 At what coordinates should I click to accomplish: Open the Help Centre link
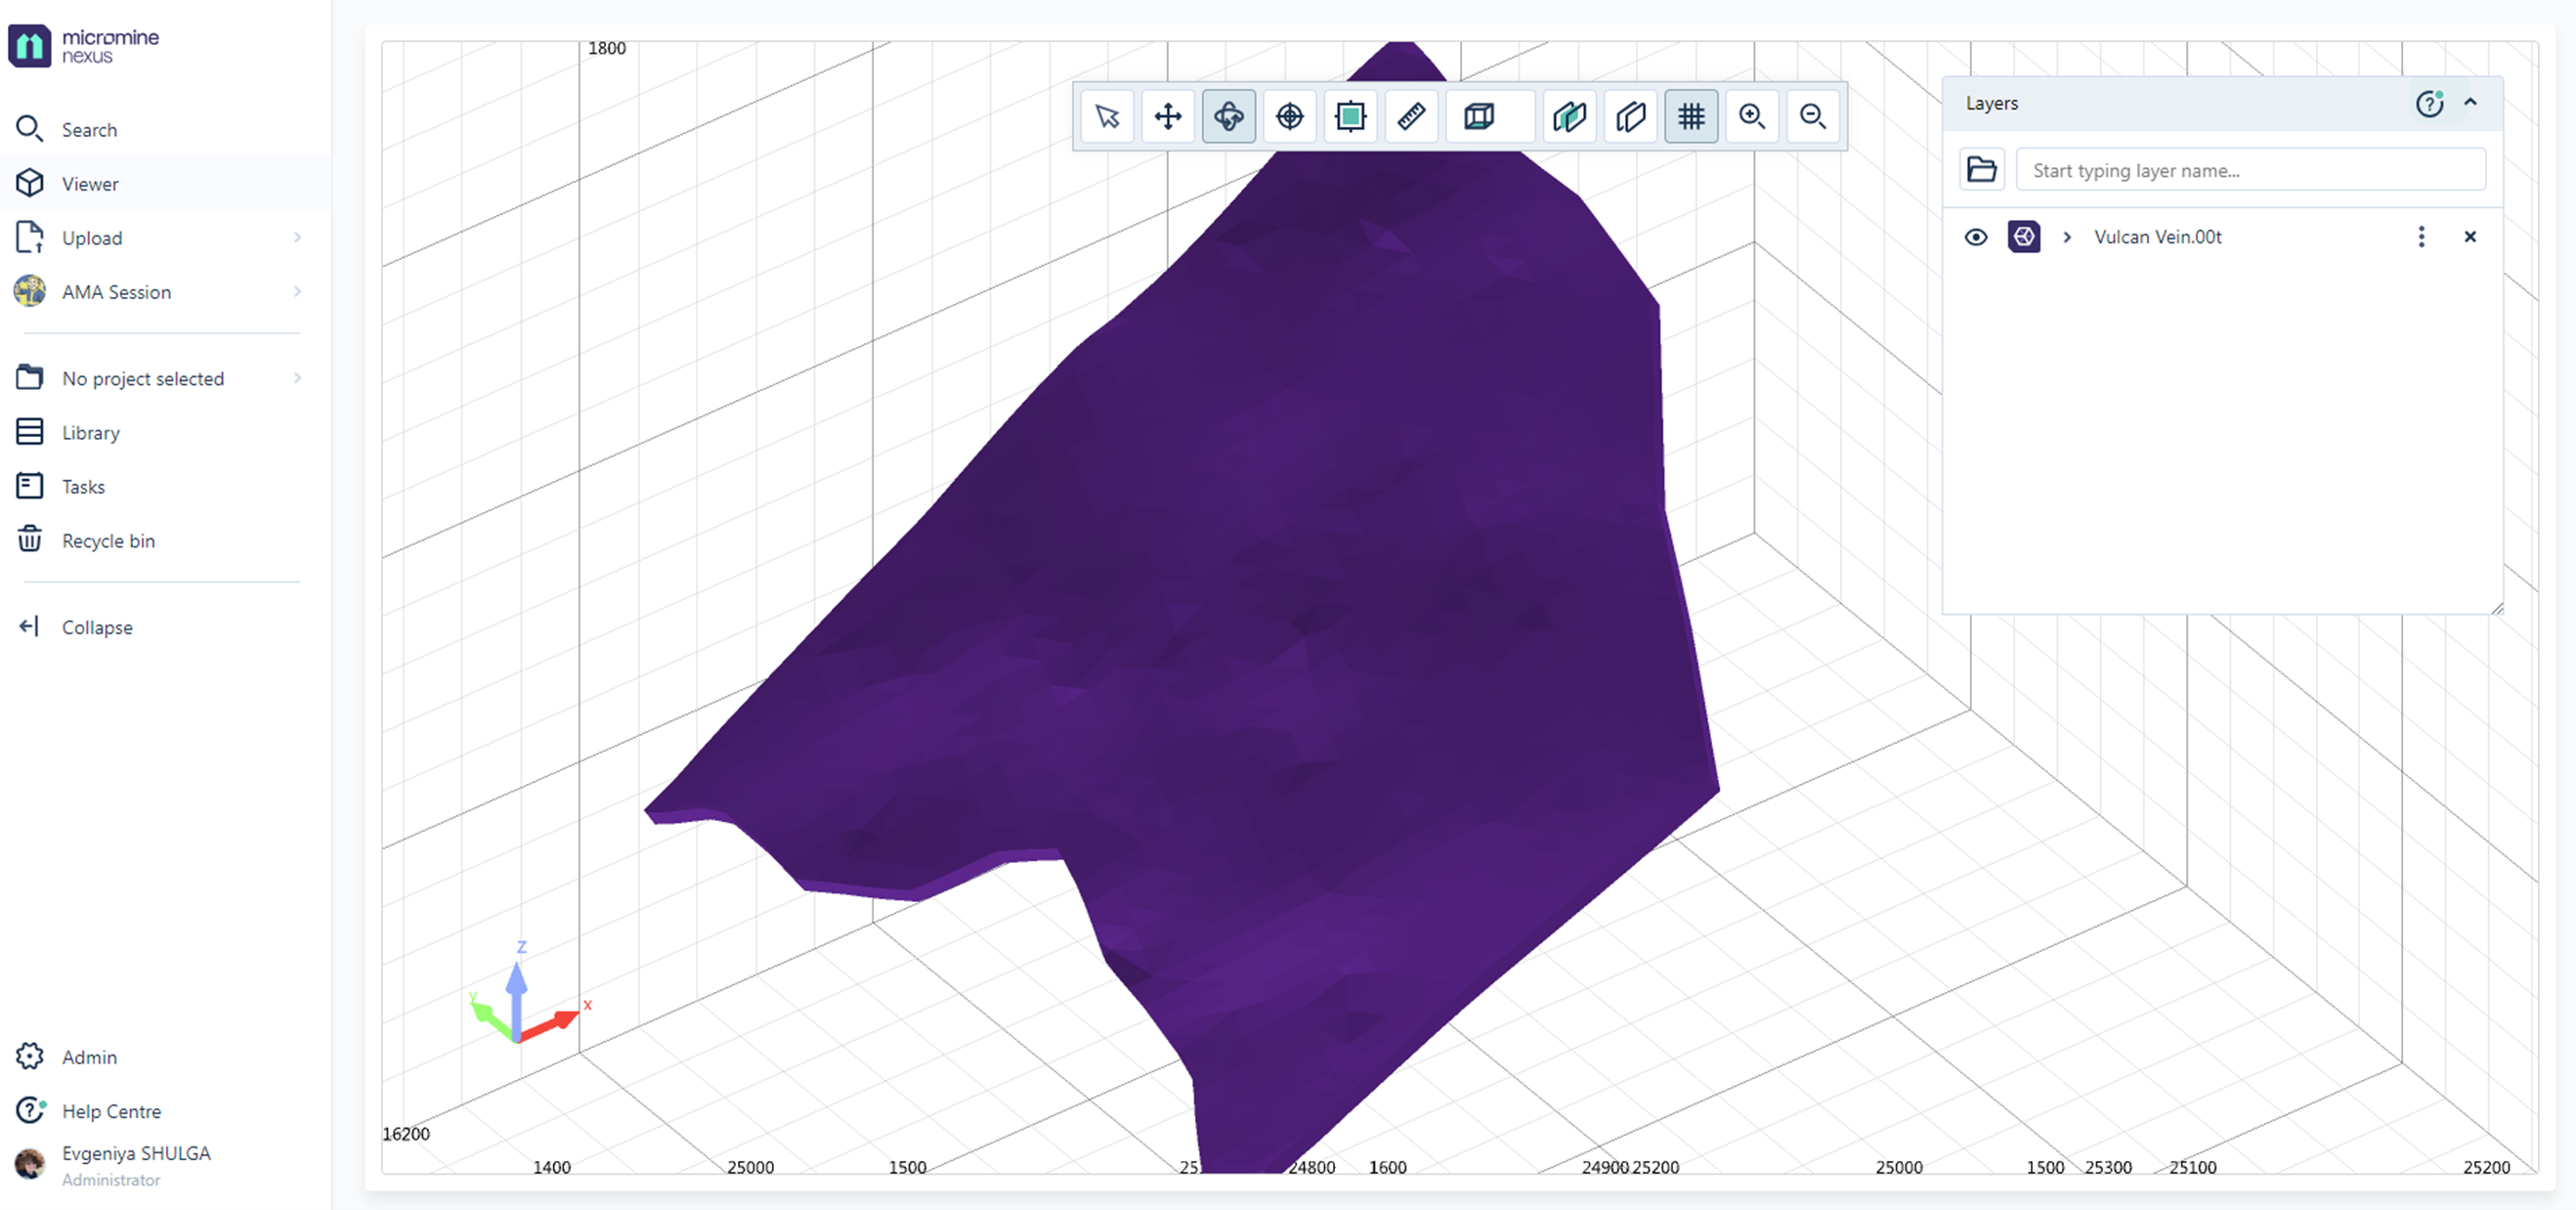click(111, 1111)
